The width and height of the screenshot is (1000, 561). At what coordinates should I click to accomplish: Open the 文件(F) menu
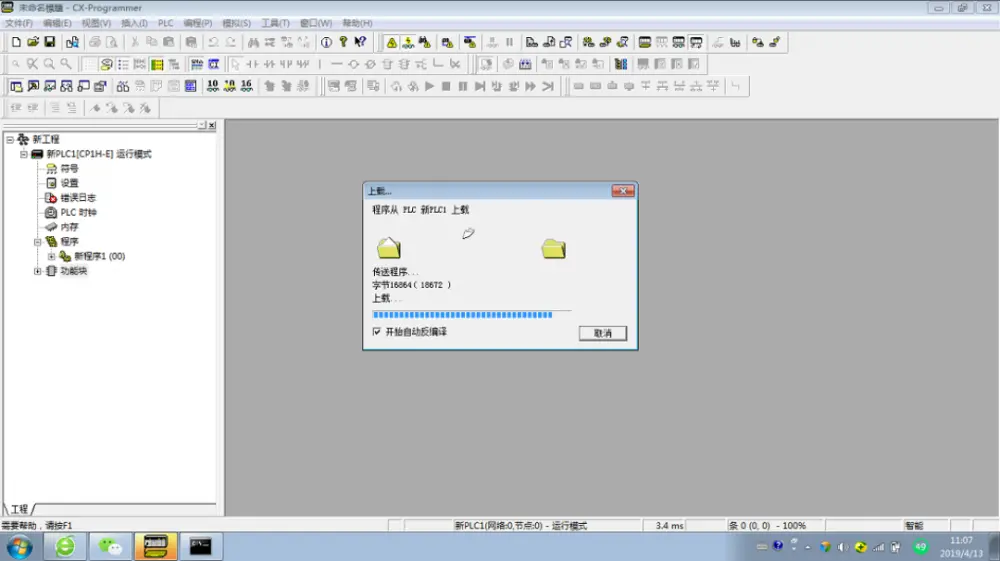click(x=19, y=23)
